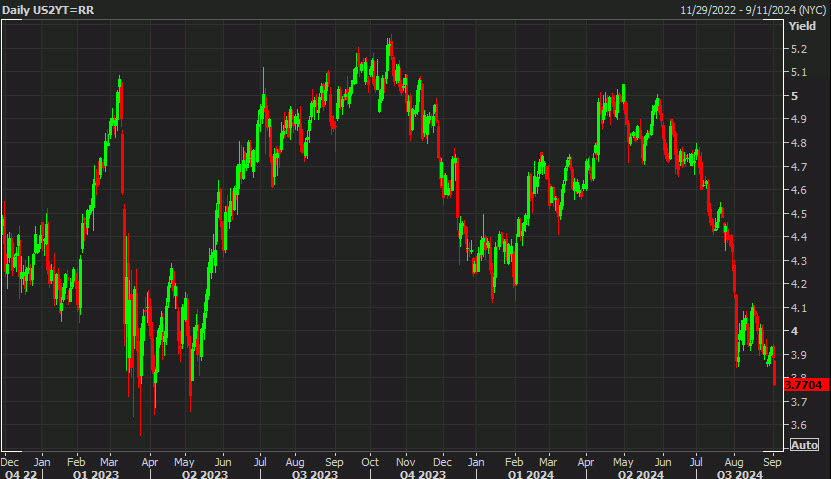Click the Jul label above Q3 2024
831x479 pixels.
tap(696, 462)
